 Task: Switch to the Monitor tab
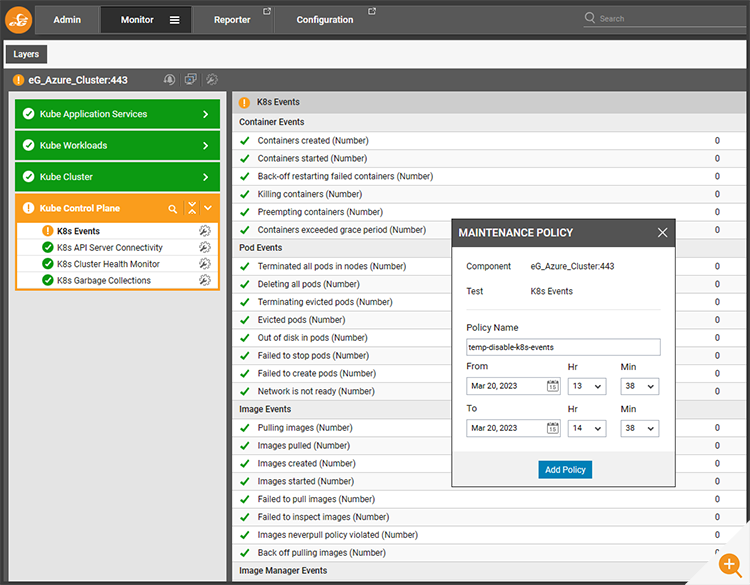click(137, 20)
